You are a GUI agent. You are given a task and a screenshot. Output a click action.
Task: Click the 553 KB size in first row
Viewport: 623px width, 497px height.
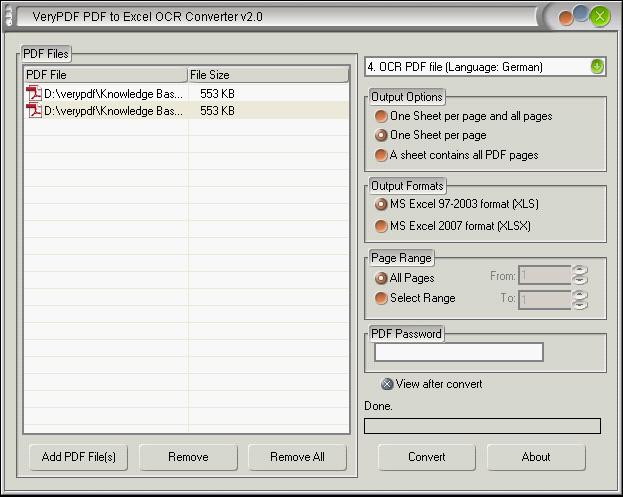click(x=217, y=94)
